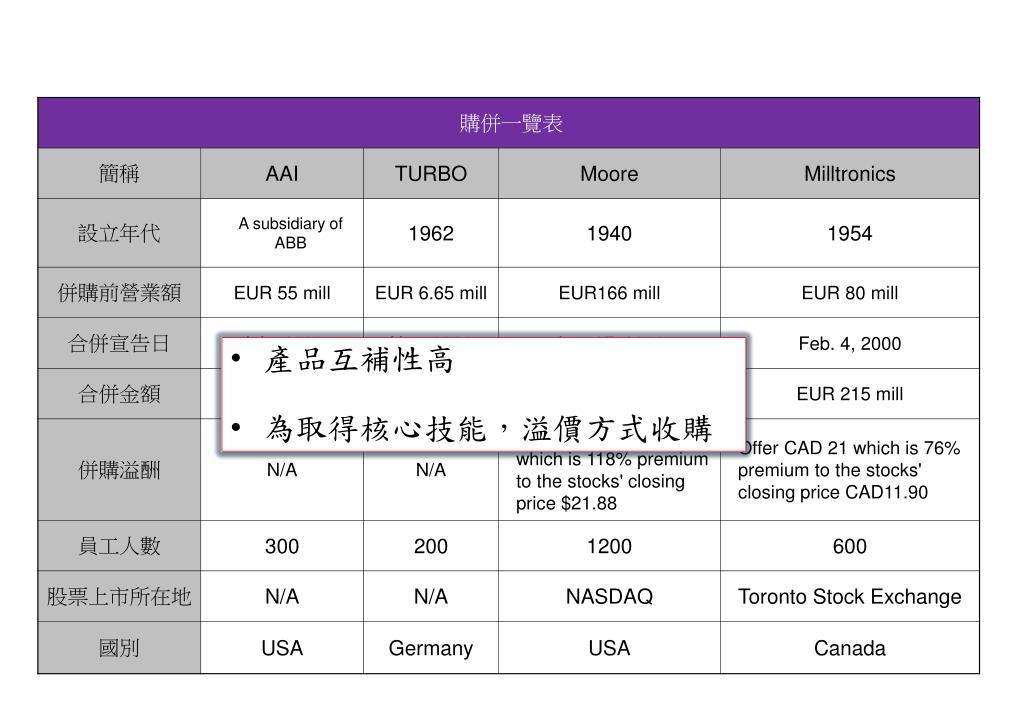Click the Toronto Stock Exchange cell

[850, 597]
